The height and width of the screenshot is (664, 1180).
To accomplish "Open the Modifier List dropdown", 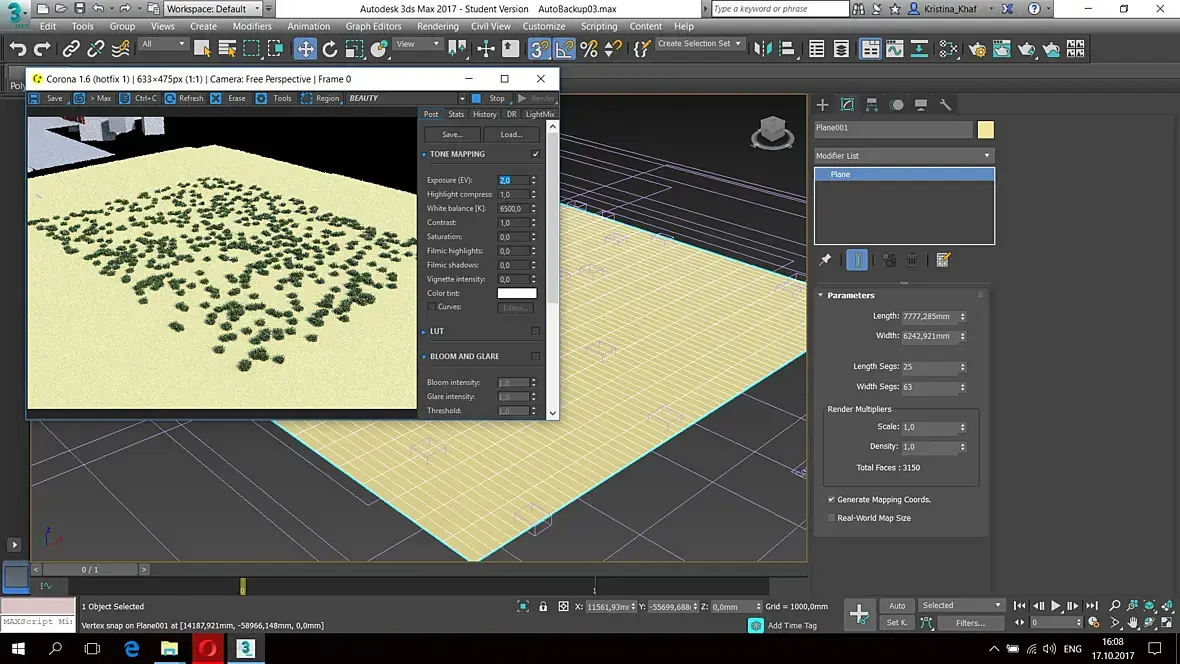I will point(903,155).
